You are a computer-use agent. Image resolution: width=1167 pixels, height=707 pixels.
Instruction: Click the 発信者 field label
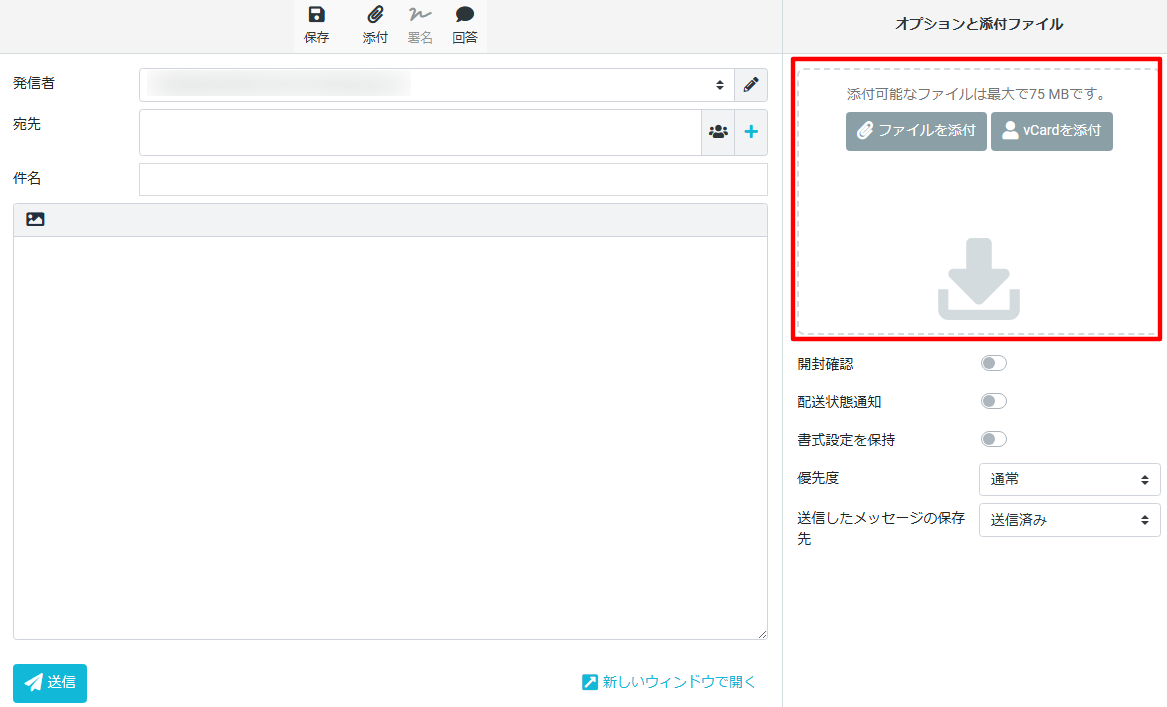[33, 83]
